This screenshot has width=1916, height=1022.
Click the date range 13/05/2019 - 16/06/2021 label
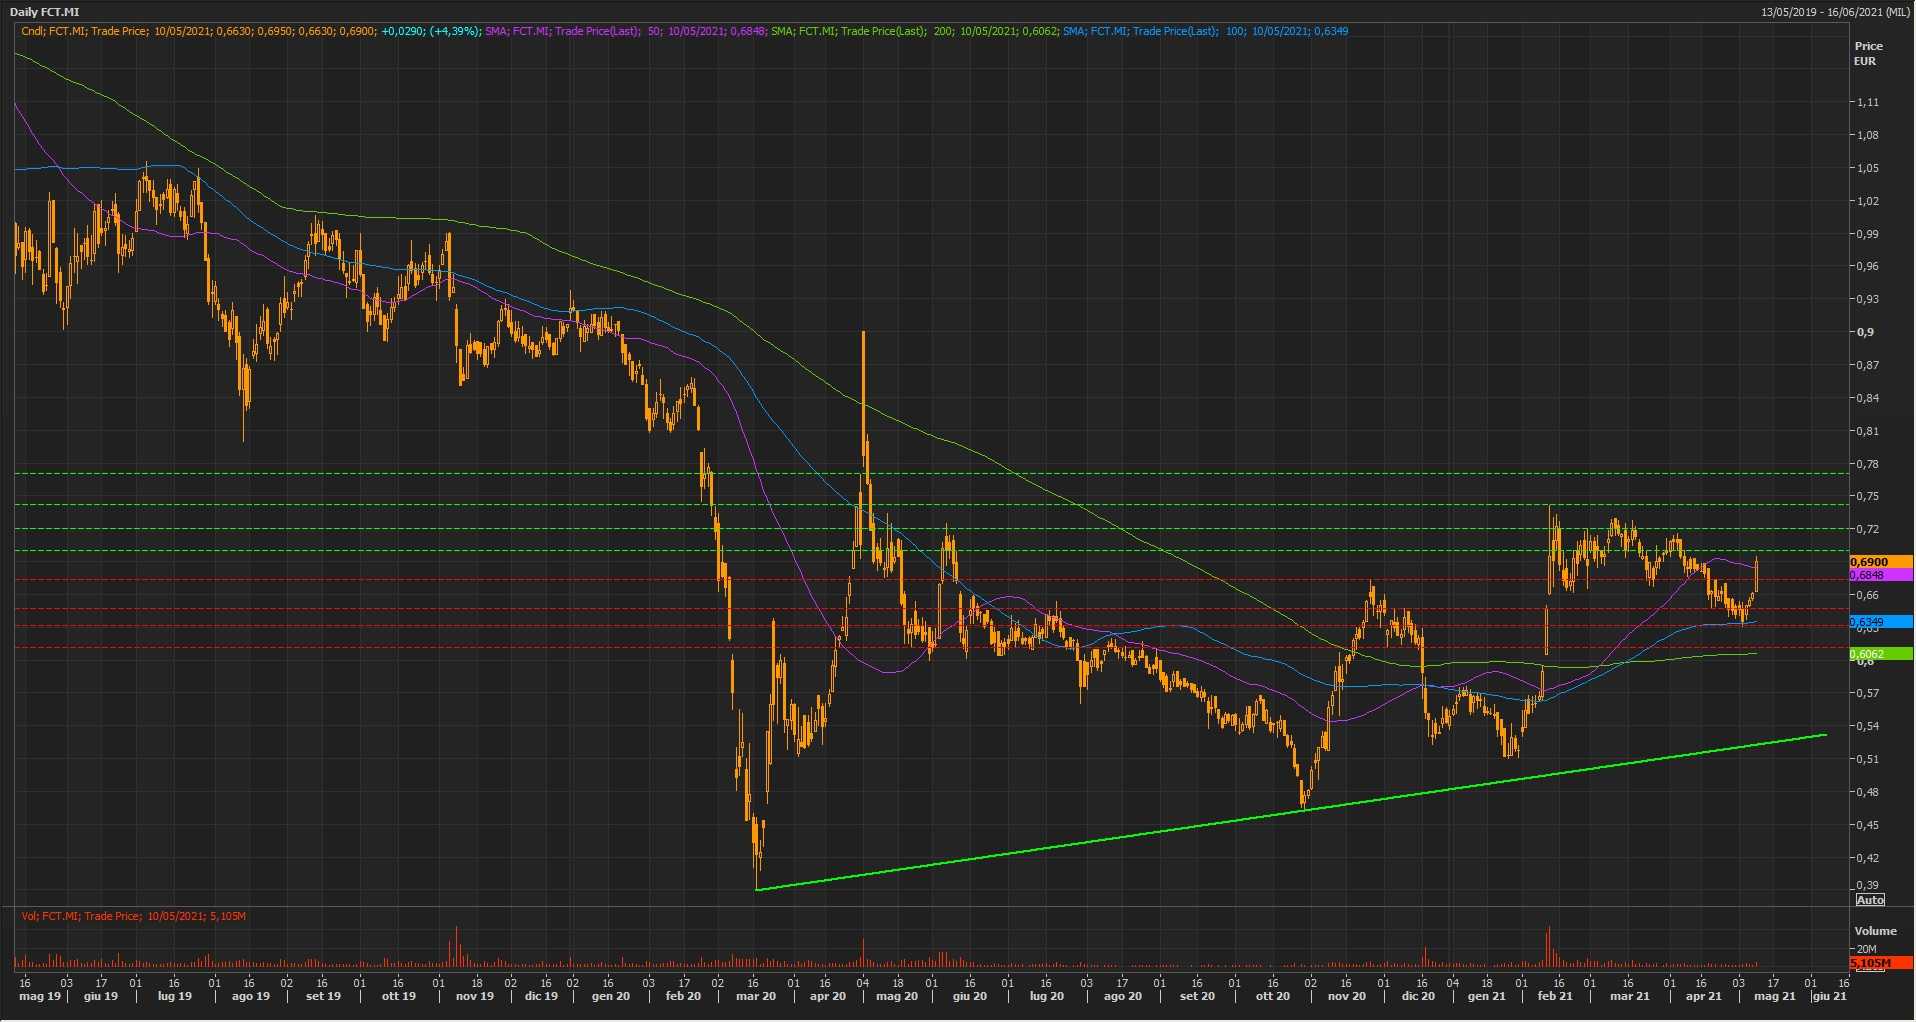(1834, 12)
